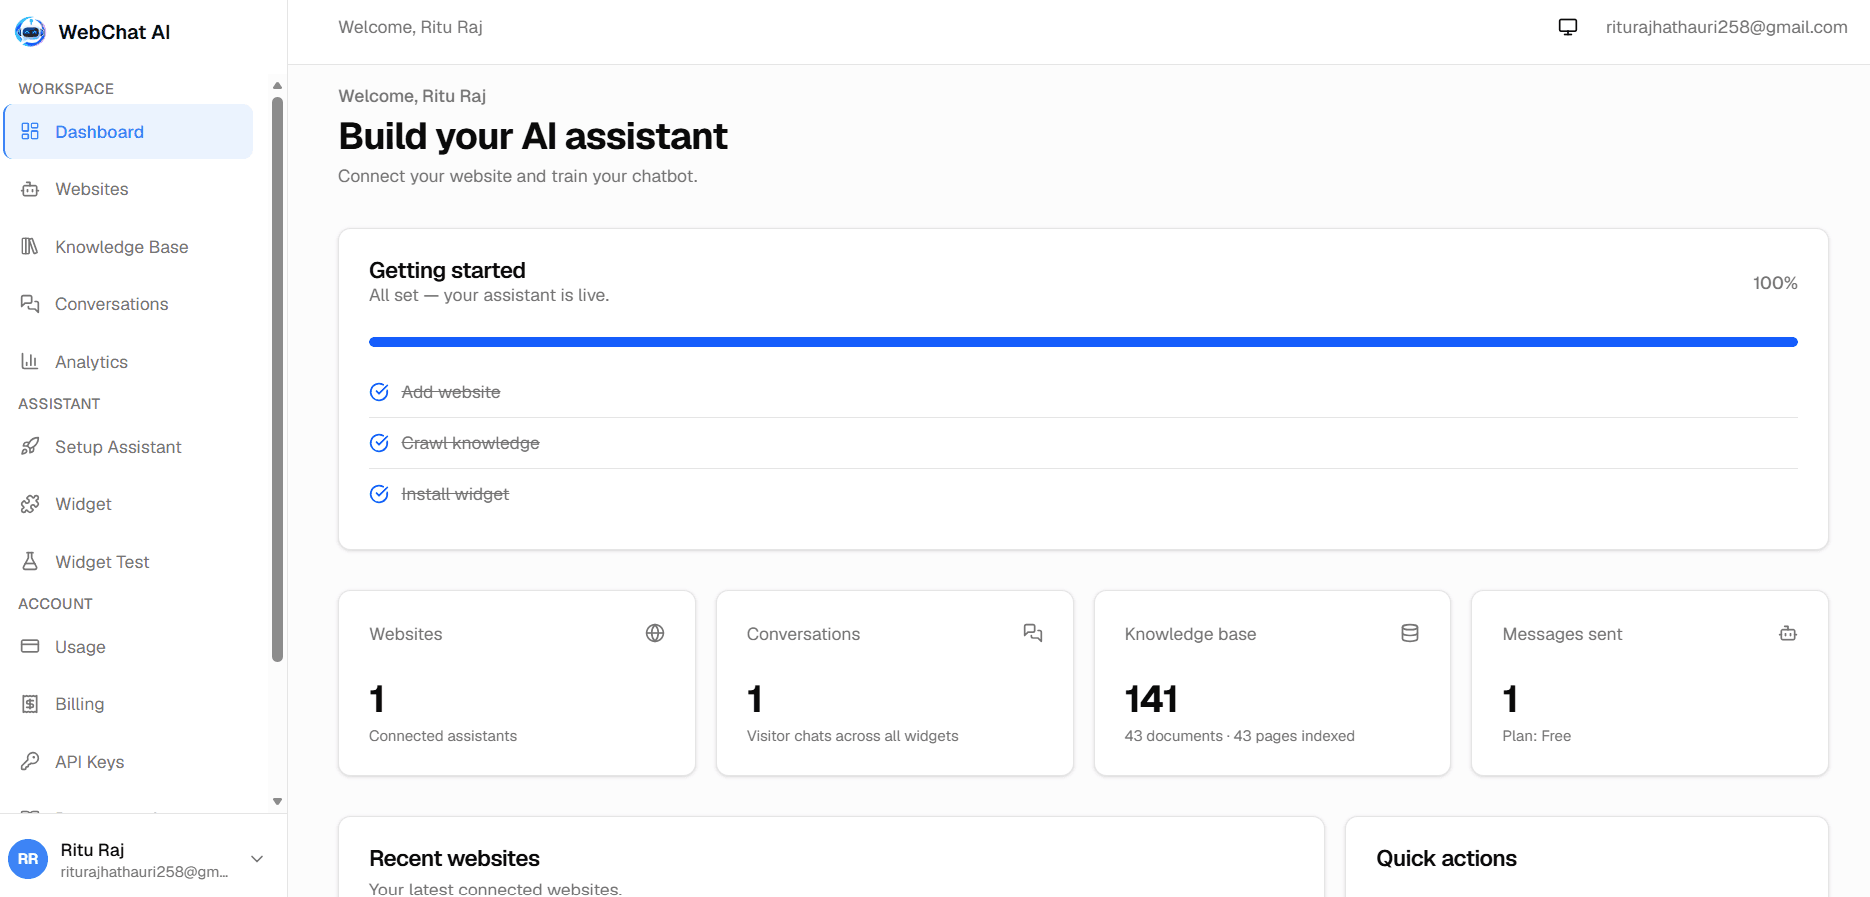Image resolution: width=1870 pixels, height=897 pixels.
Task: Click the Ritu Raj name in sidebar footer
Action: (x=92, y=850)
